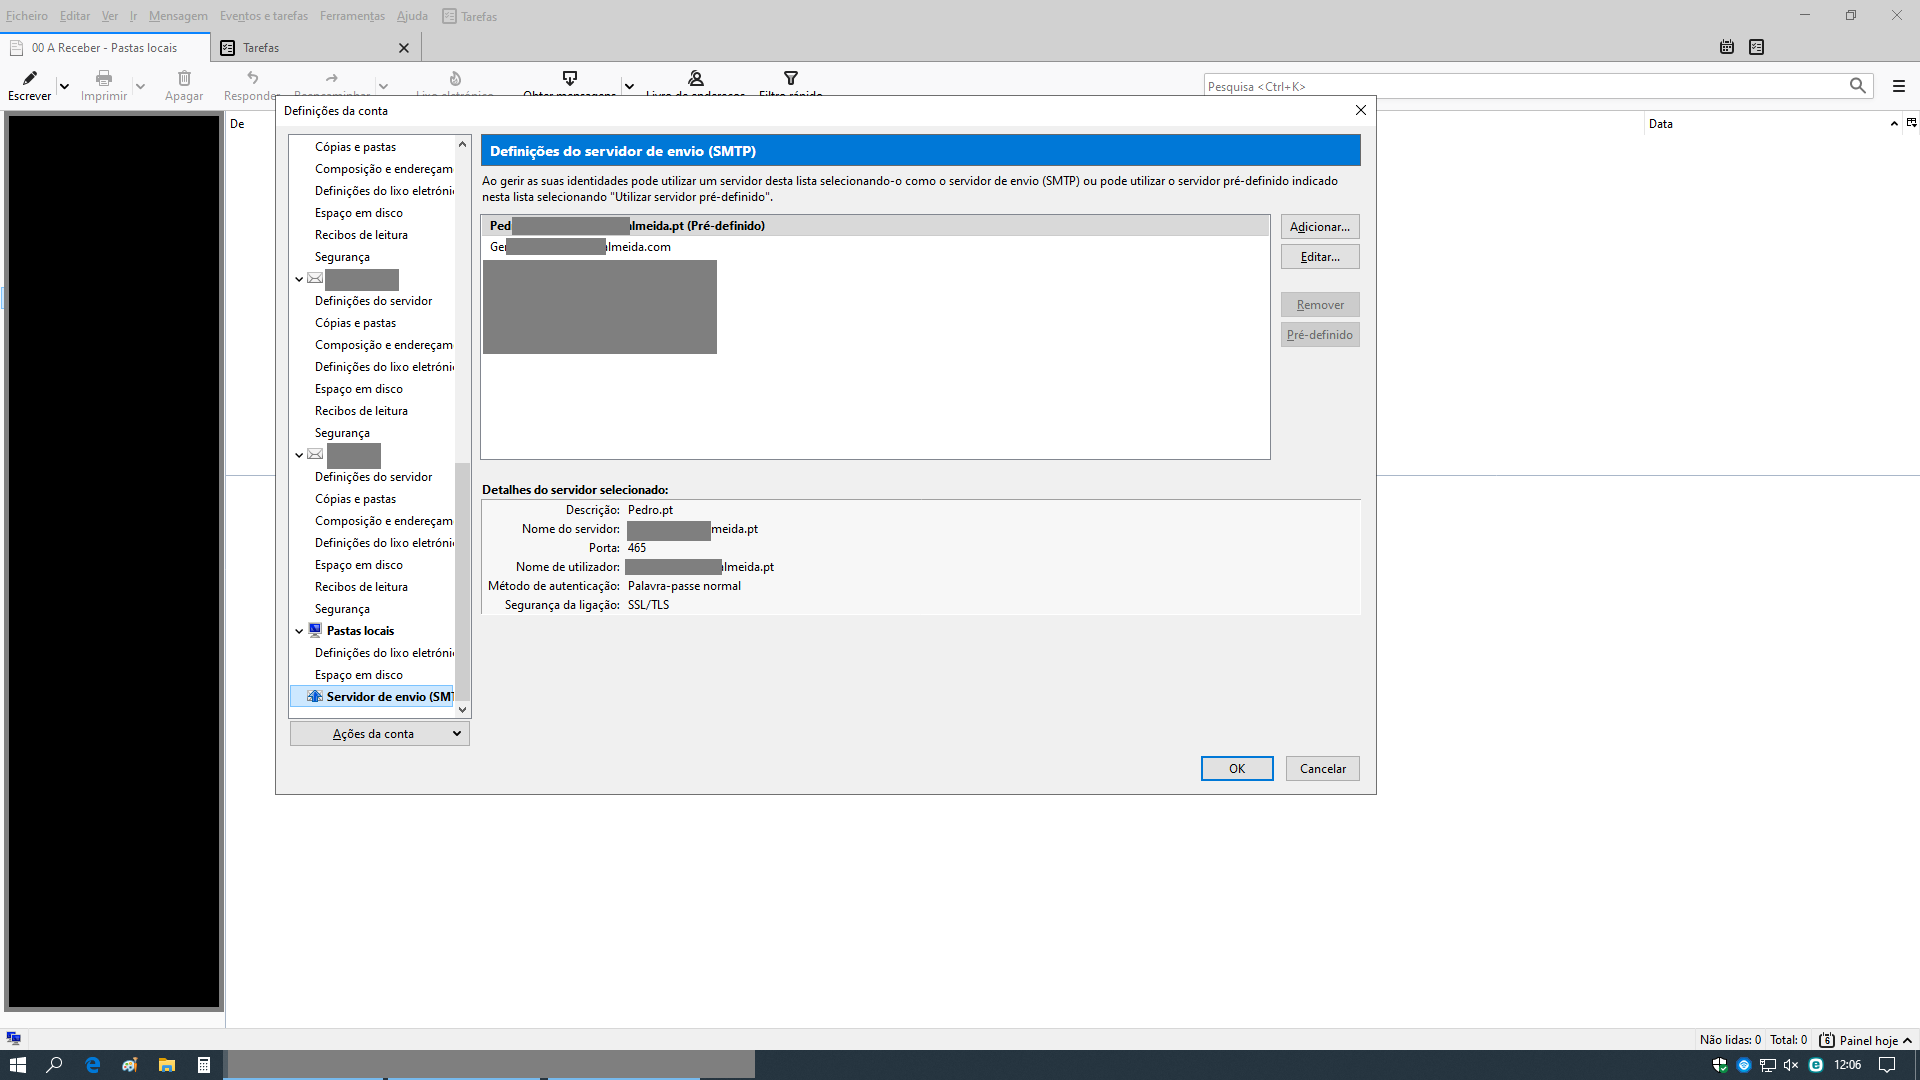Select the Pré-definido SMTP server row
This screenshot has height=1080, width=1920.
[x=875, y=226]
